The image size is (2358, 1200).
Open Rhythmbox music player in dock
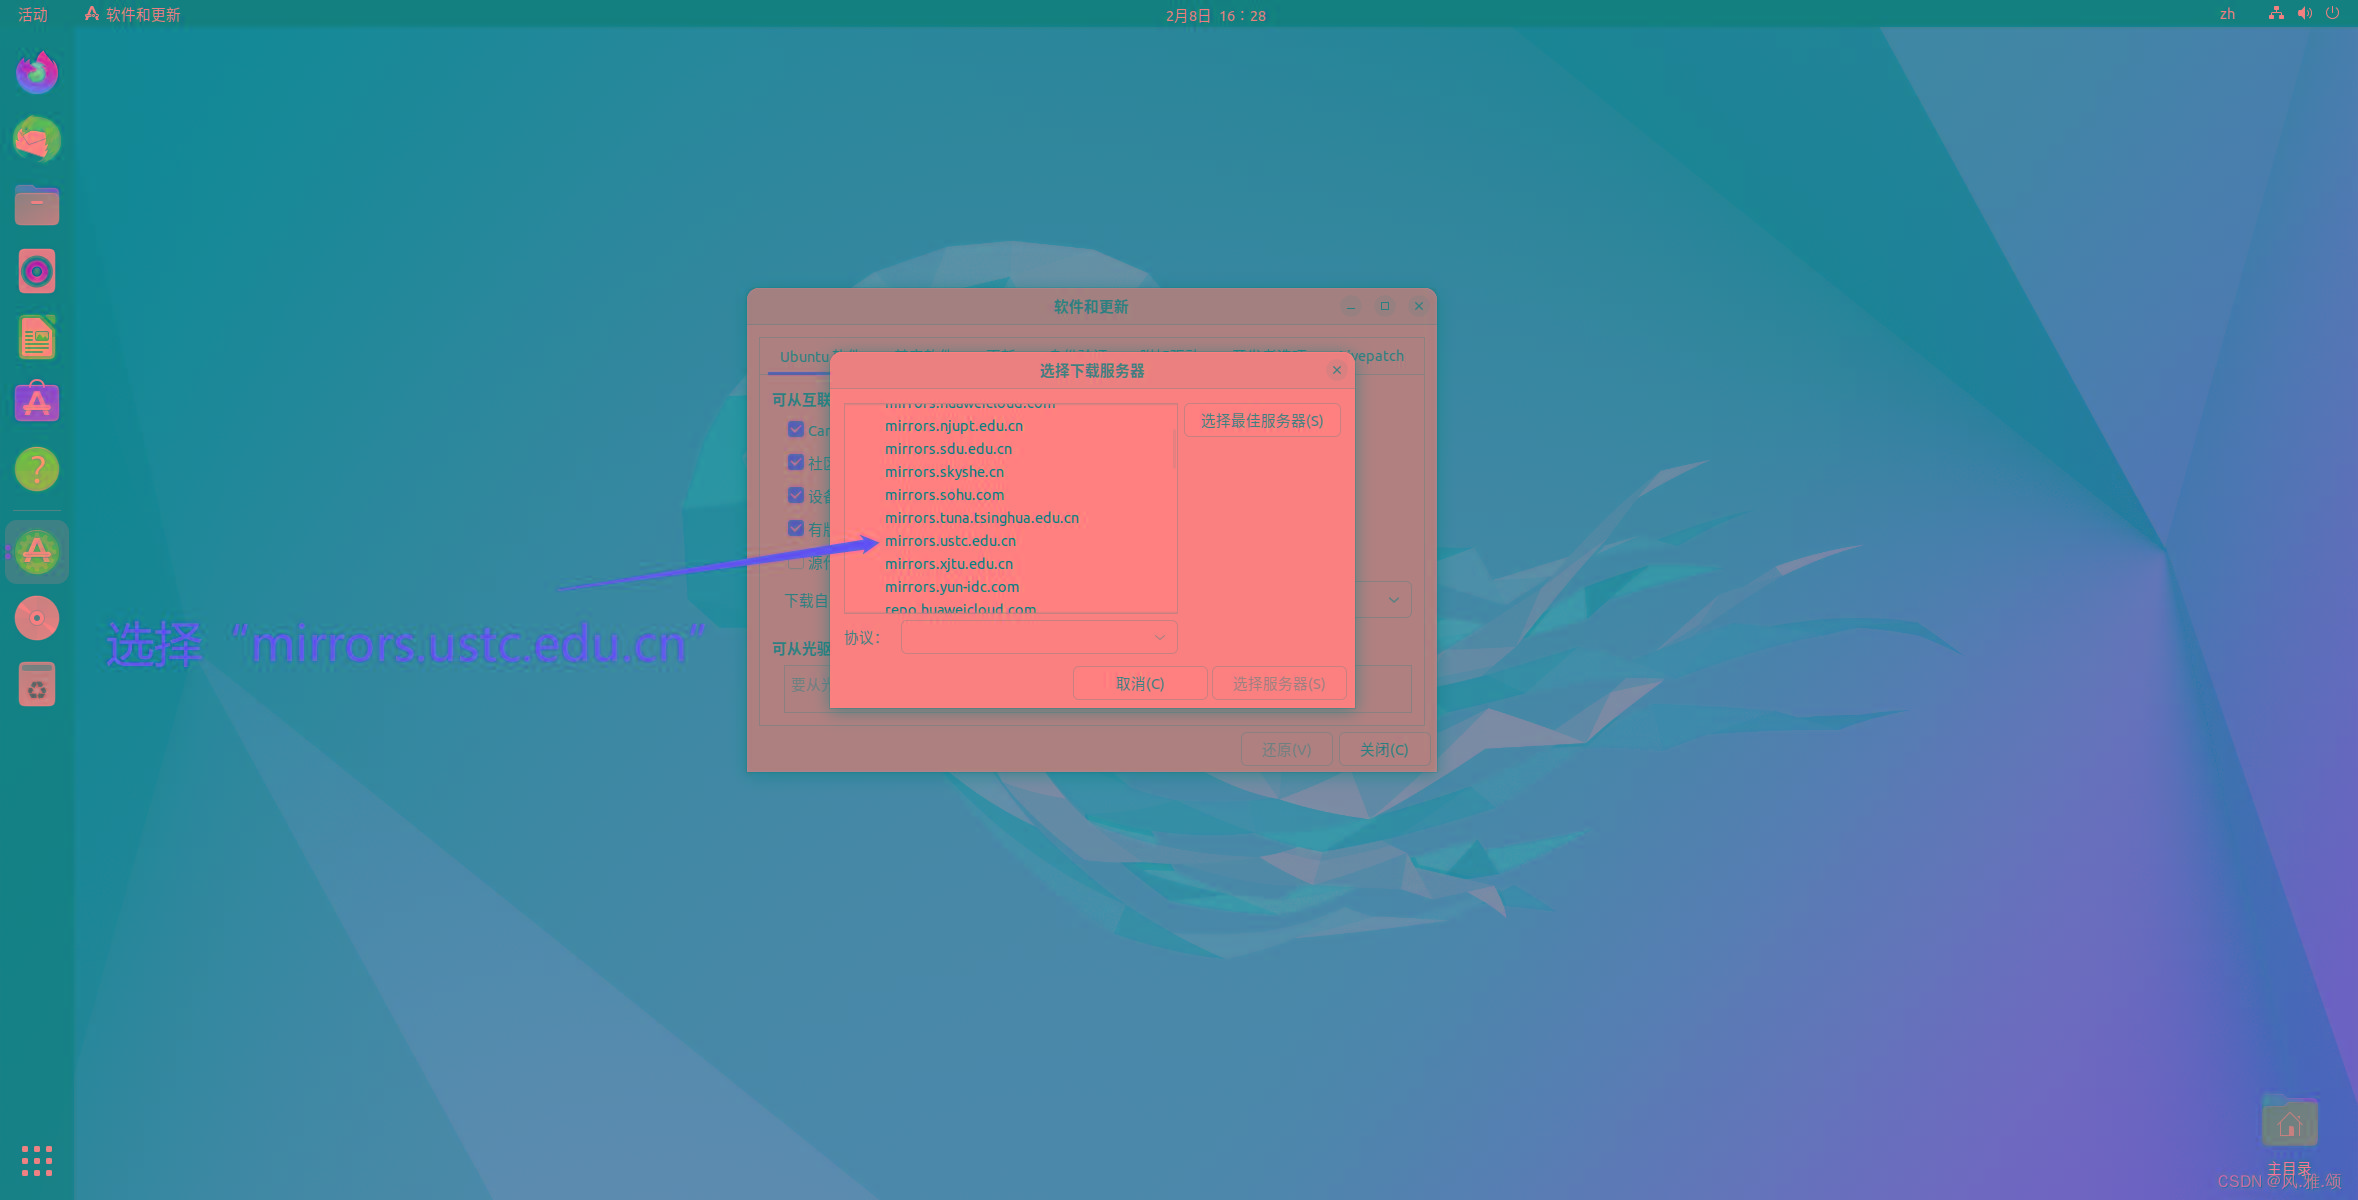coord(37,272)
